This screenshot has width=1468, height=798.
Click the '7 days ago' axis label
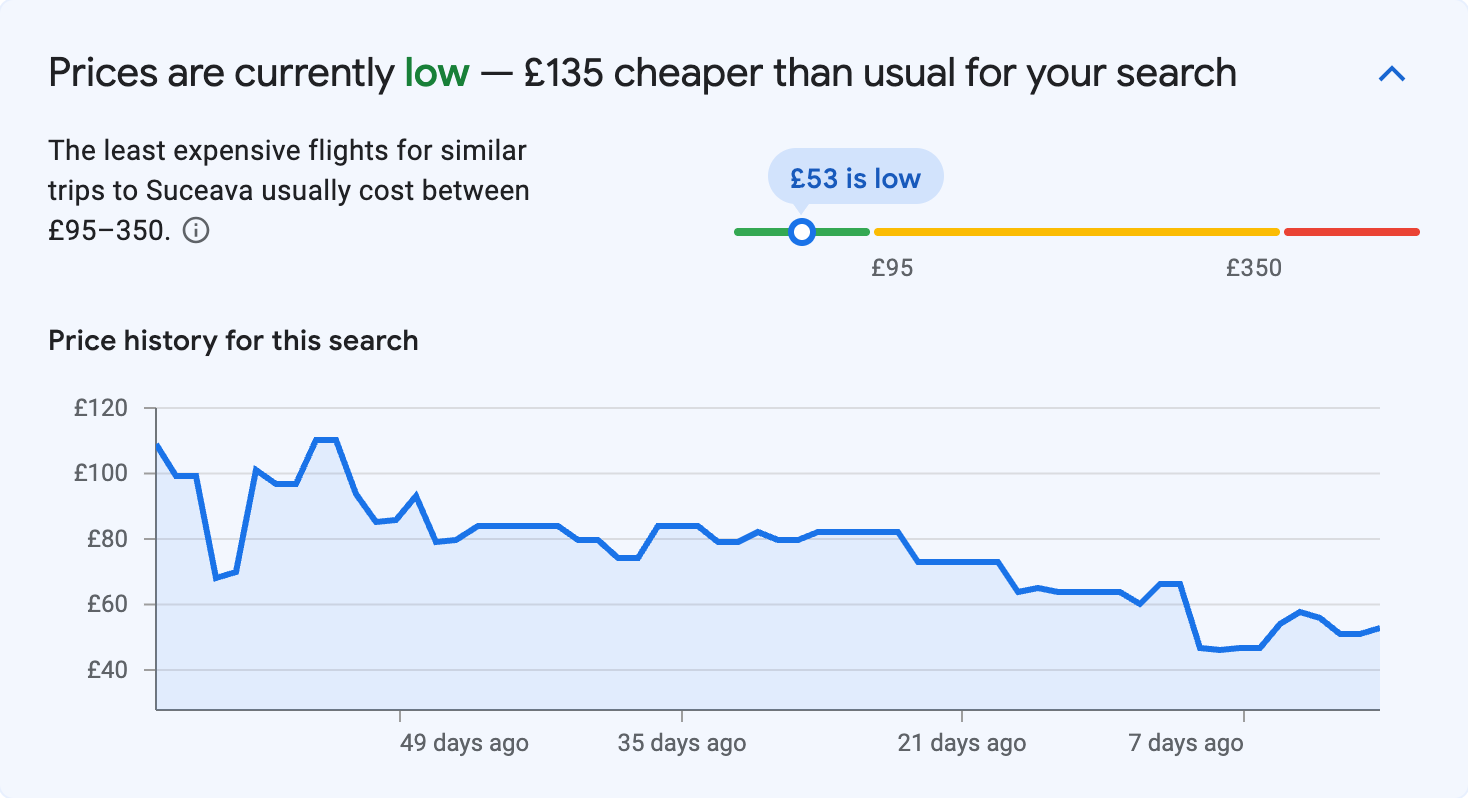point(1186,743)
